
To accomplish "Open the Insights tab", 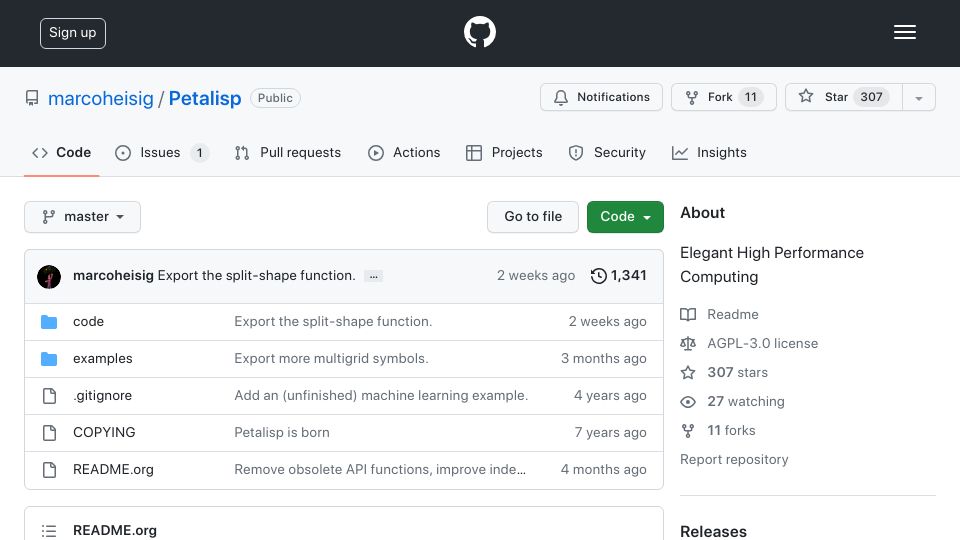I will (709, 152).
